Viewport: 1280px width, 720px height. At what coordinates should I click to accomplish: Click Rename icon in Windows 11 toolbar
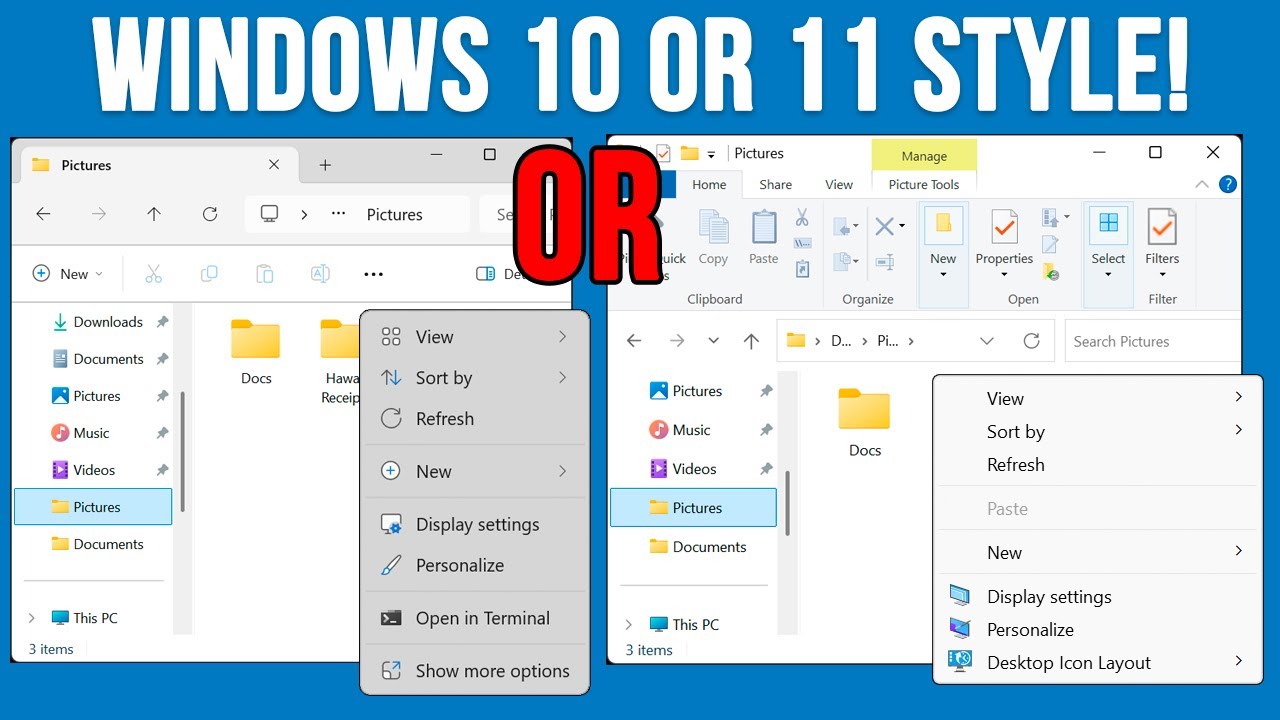click(320, 273)
